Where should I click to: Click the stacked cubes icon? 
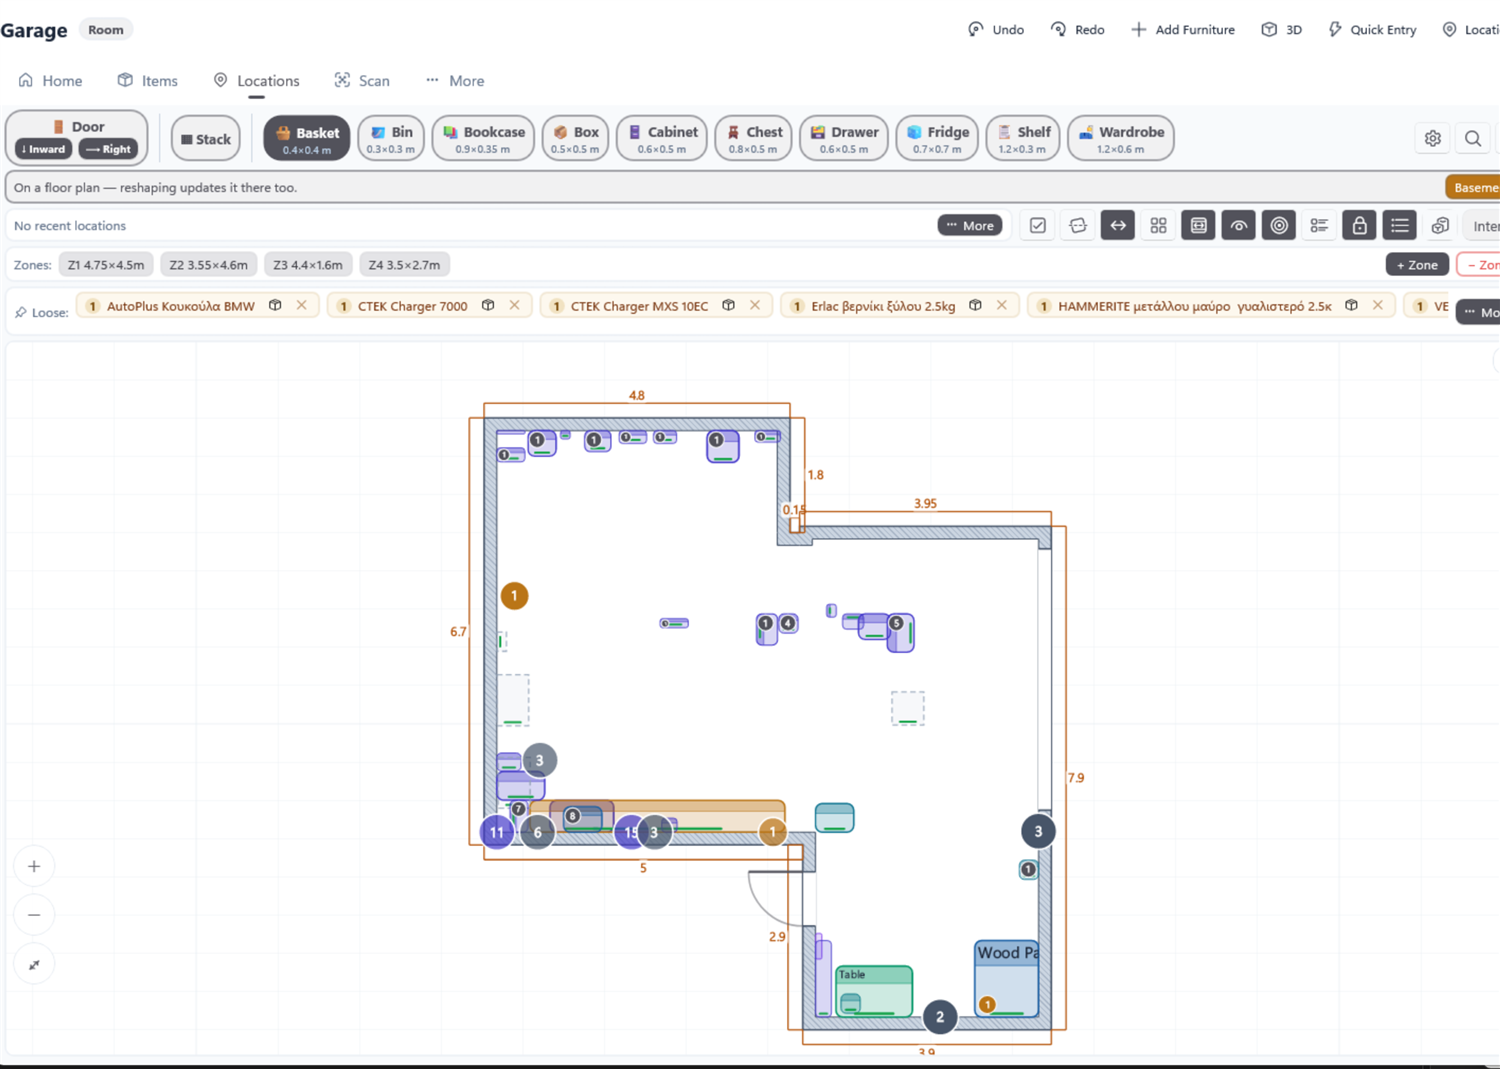point(1440,226)
